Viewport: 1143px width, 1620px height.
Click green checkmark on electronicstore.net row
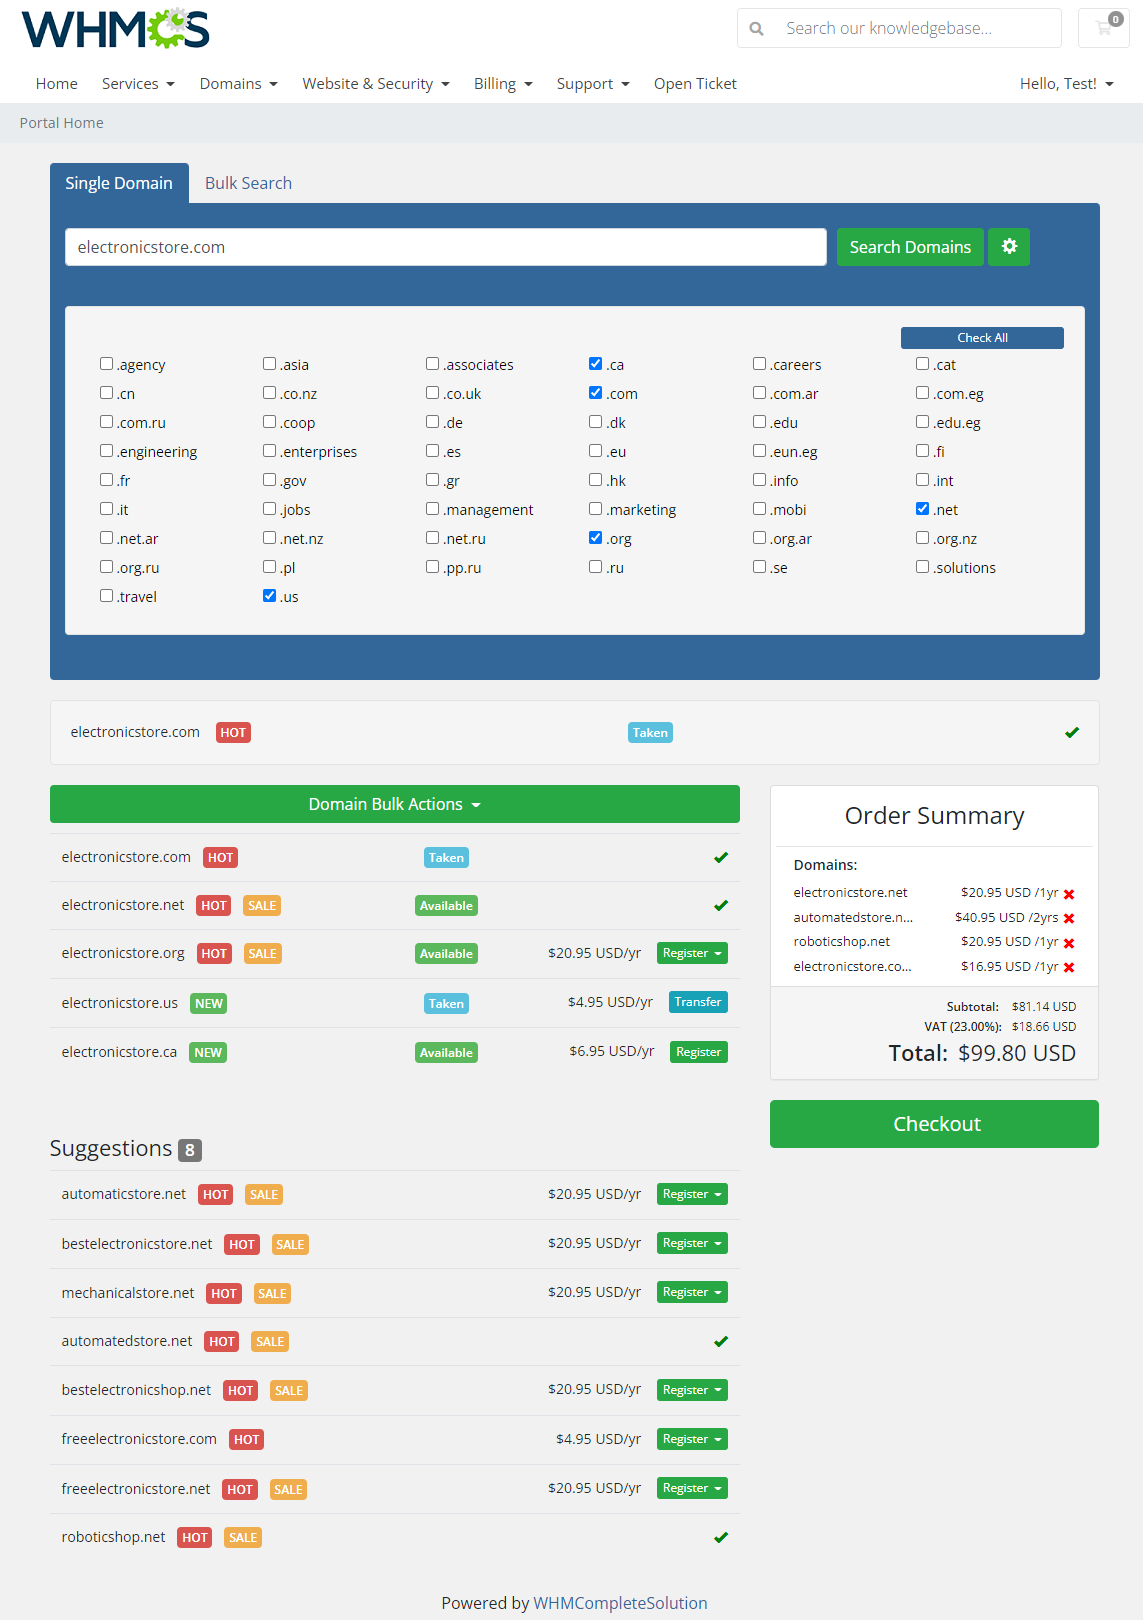pos(721,906)
